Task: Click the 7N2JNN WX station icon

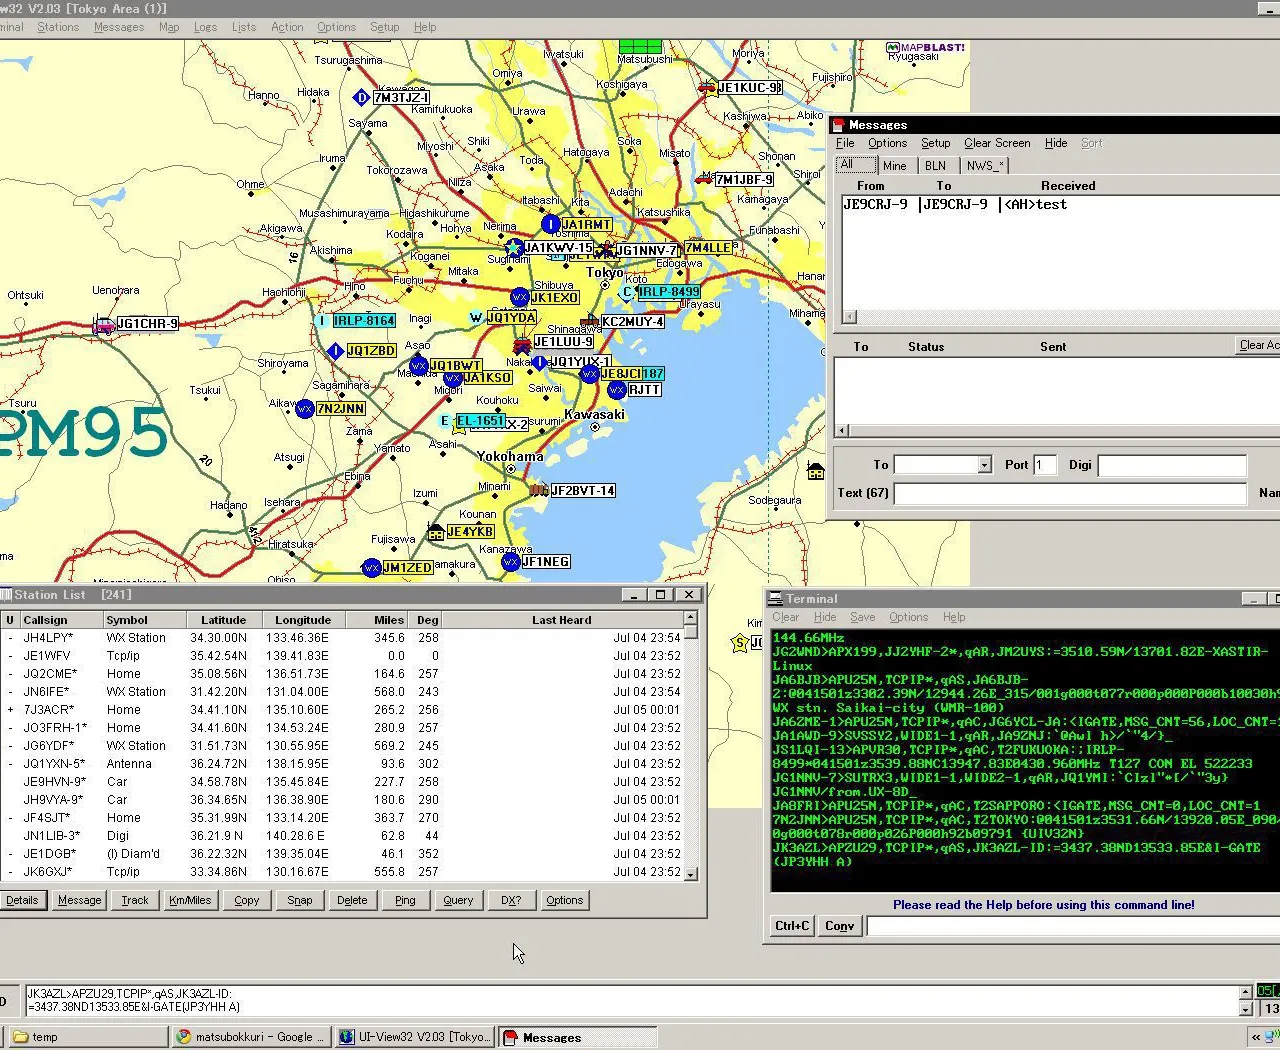Action: 305,409
